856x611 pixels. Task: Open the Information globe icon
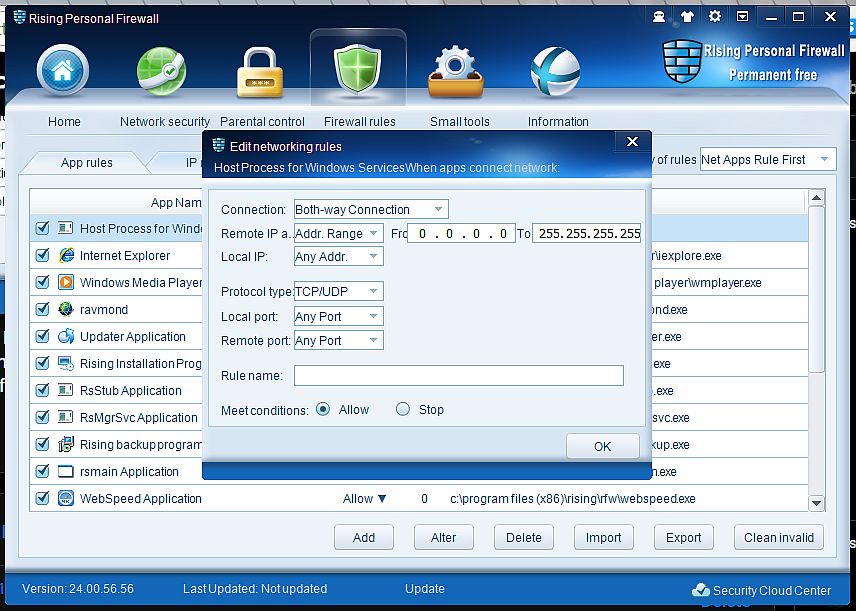[x=555, y=72]
